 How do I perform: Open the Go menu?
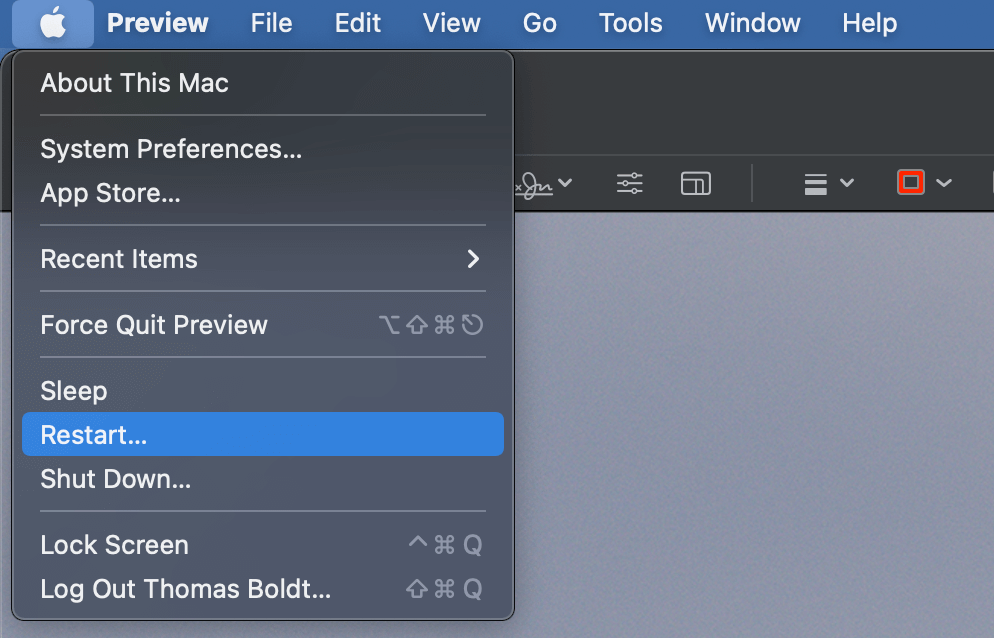539,23
